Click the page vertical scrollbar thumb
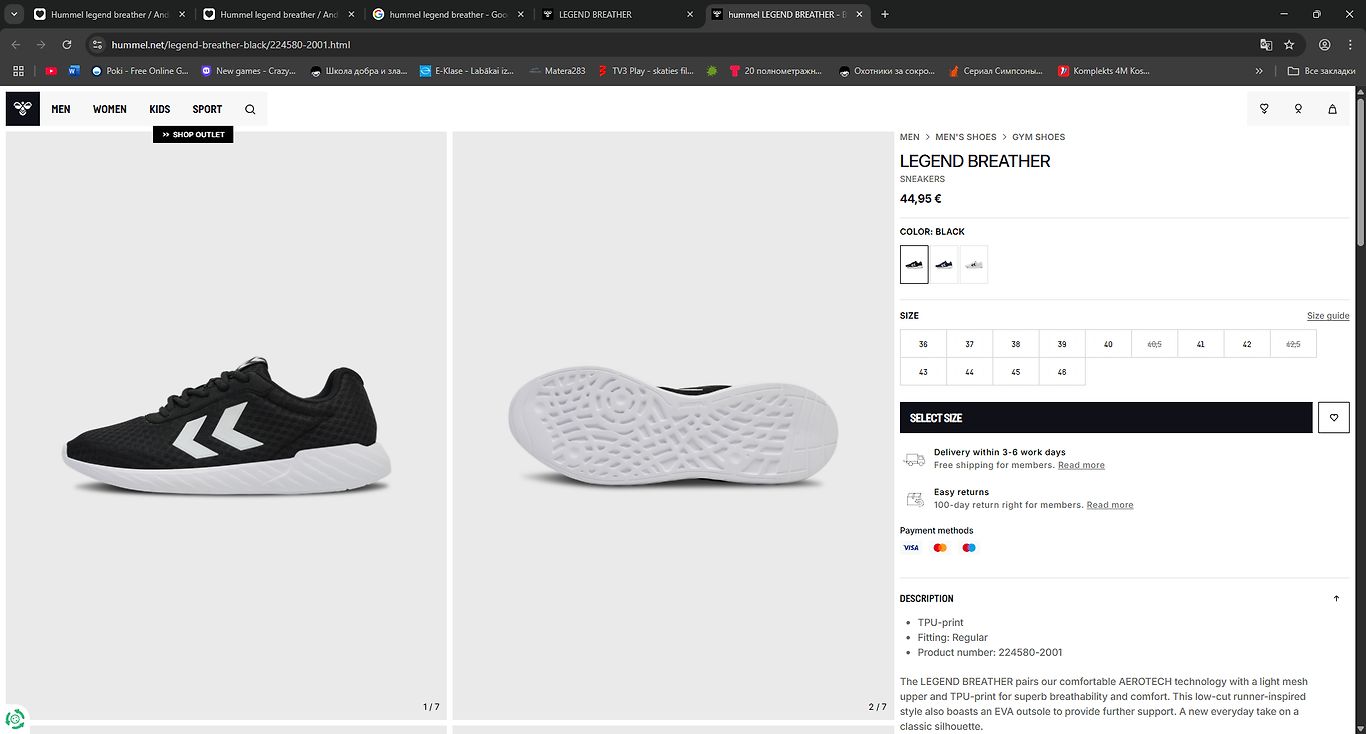 pyautogui.click(x=1360, y=172)
